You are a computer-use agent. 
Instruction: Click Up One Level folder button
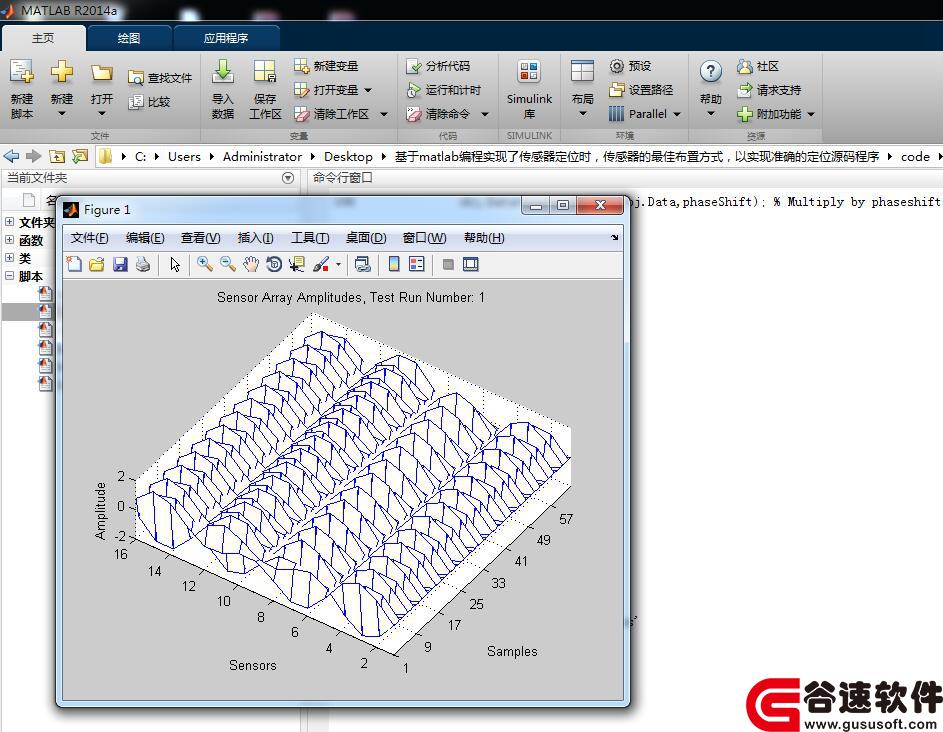(x=57, y=156)
